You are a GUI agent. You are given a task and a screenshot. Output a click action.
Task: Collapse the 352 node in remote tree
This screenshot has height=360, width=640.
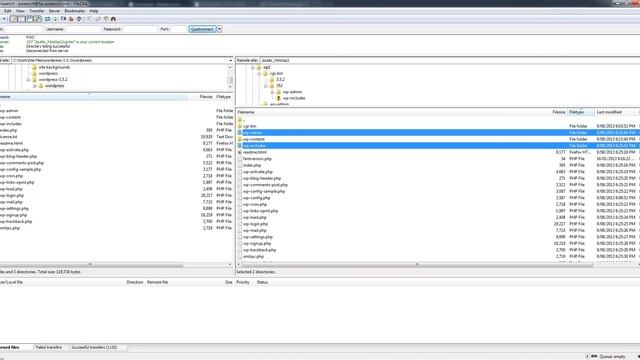[266, 86]
